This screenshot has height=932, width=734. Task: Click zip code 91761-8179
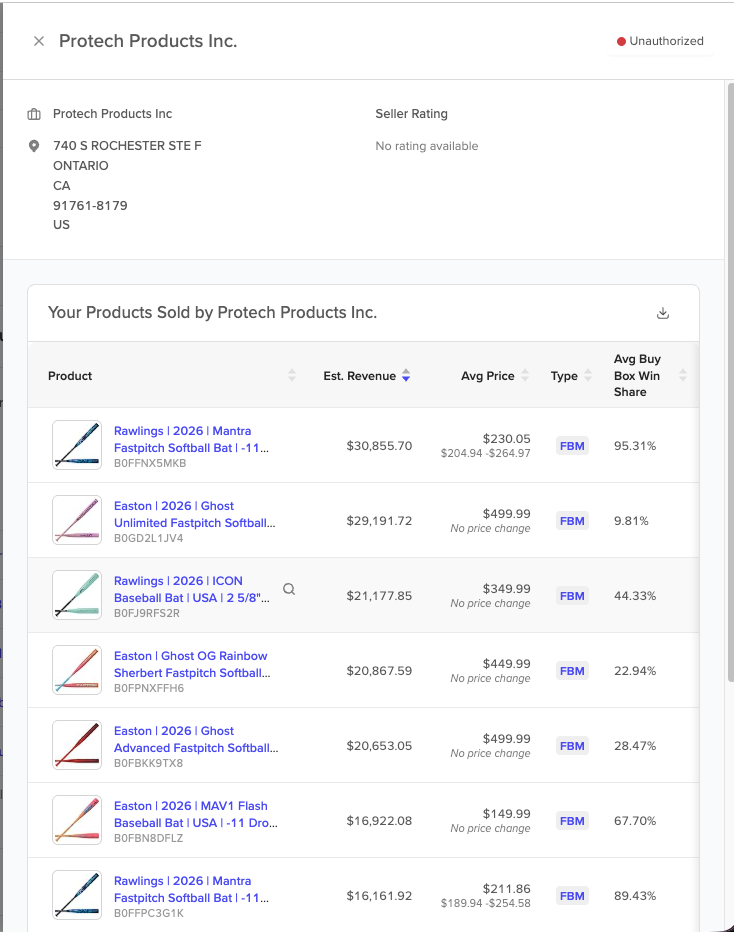point(90,206)
